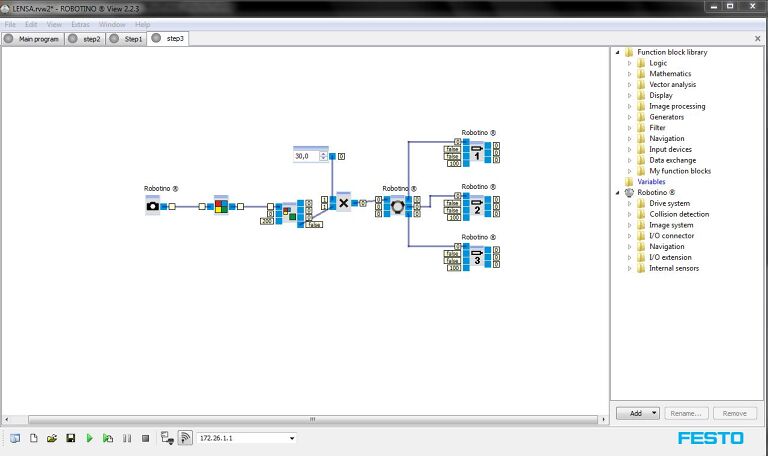This screenshot has width=768, height=456.
Task: Toggle the wireless connect button
Action: click(x=185, y=438)
